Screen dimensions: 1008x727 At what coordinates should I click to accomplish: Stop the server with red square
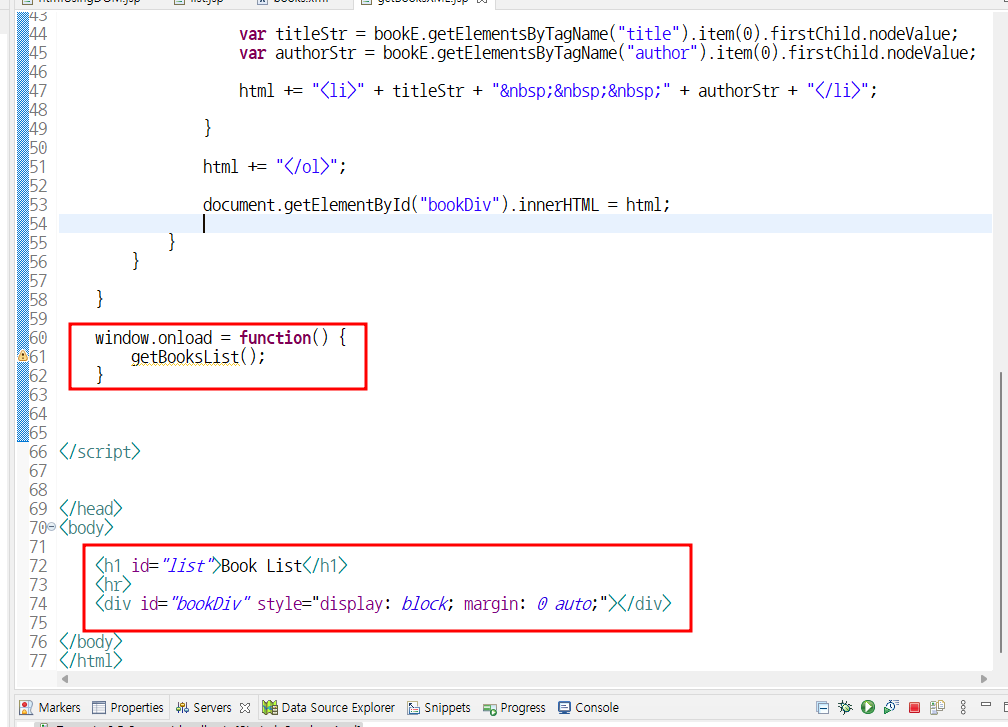click(x=914, y=708)
